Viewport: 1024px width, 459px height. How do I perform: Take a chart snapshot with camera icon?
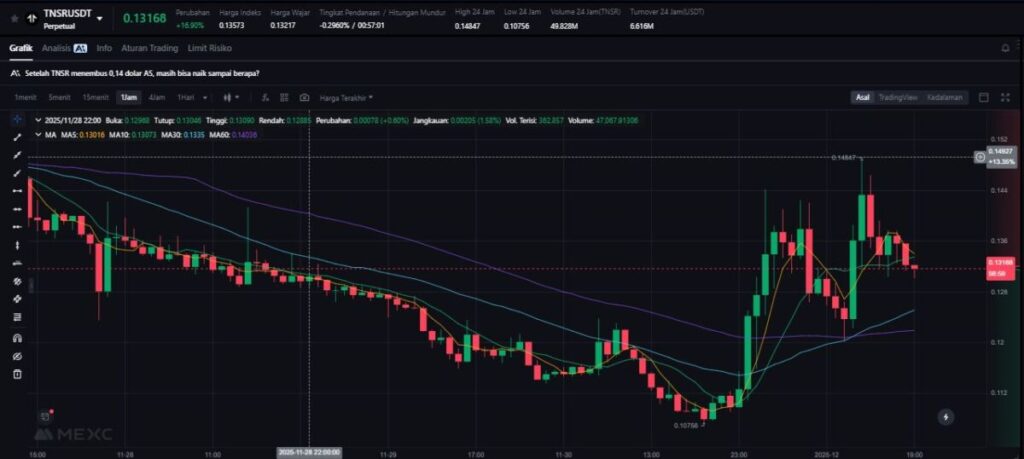[304, 98]
